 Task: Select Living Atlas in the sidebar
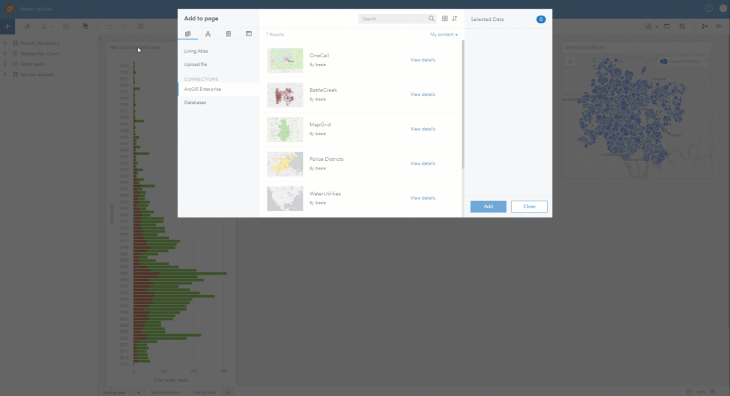click(x=196, y=51)
